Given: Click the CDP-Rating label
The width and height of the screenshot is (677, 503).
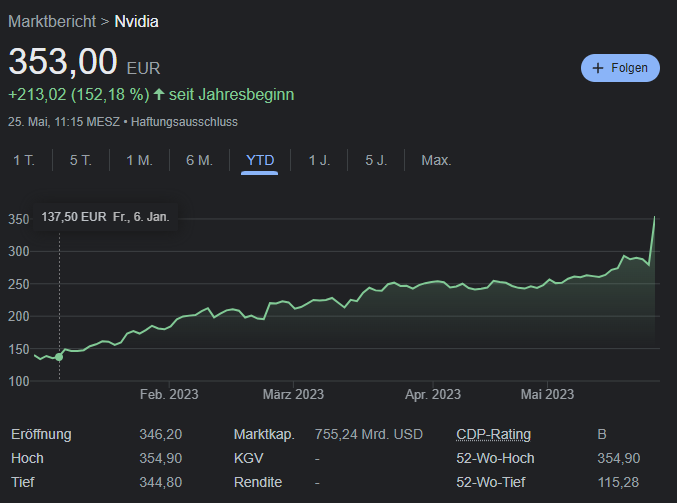Looking at the screenshot, I should coord(493,434).
